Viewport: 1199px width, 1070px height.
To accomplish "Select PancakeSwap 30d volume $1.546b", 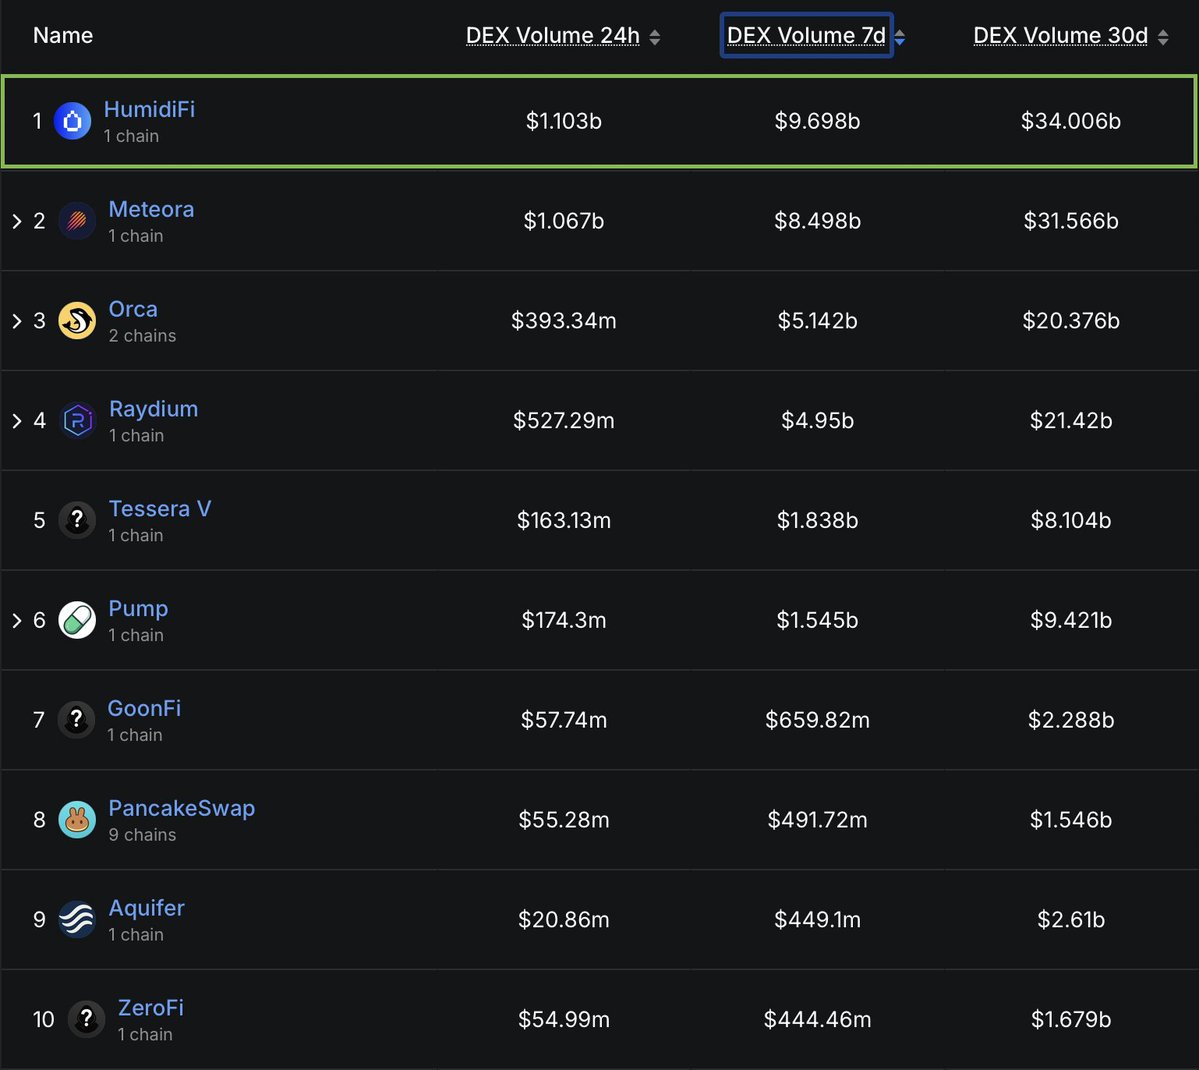I will [x=1071, y=820].
